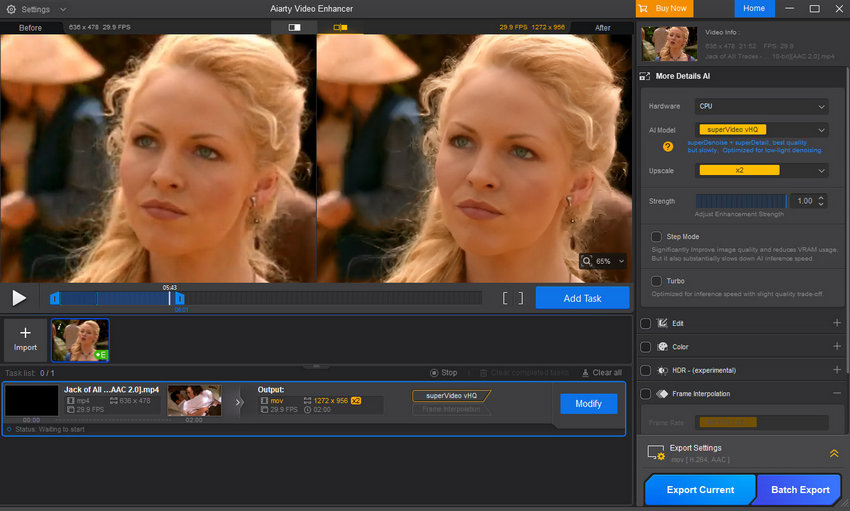Select the side-by-side compare view icon
Viewport: 850px width, 511px height.
click(340, 27)
